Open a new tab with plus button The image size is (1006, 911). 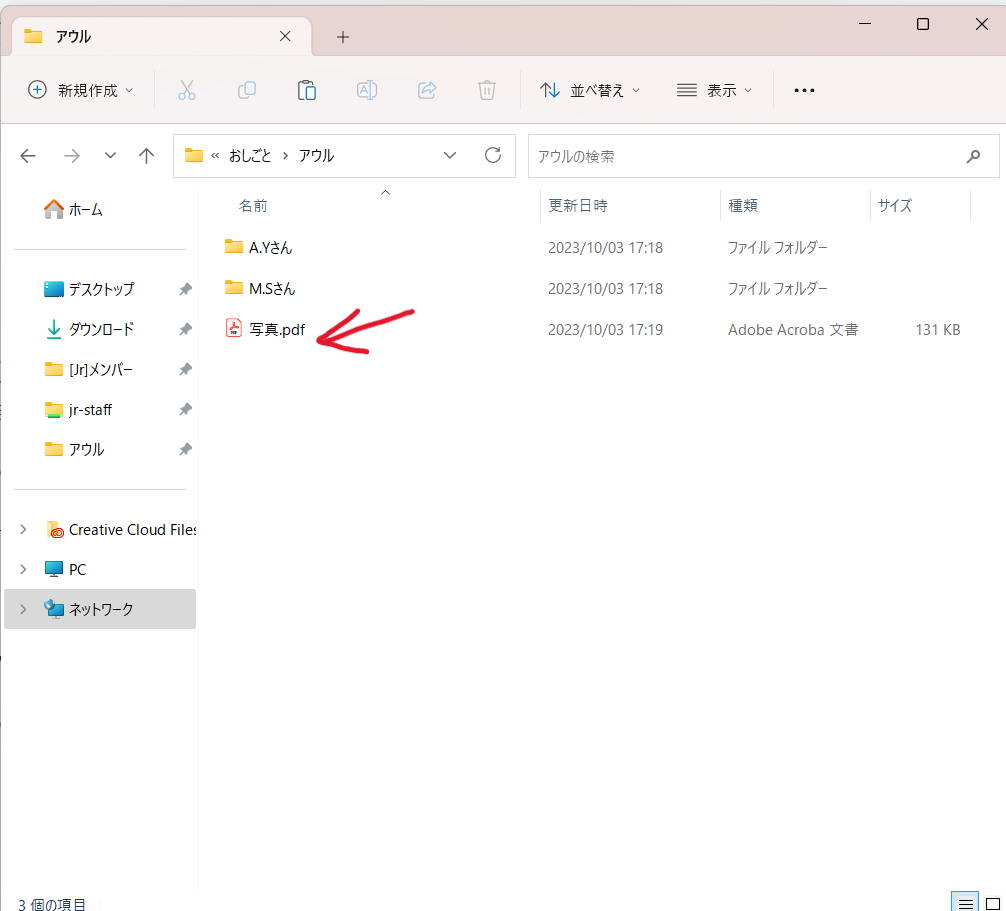[343, 37]
